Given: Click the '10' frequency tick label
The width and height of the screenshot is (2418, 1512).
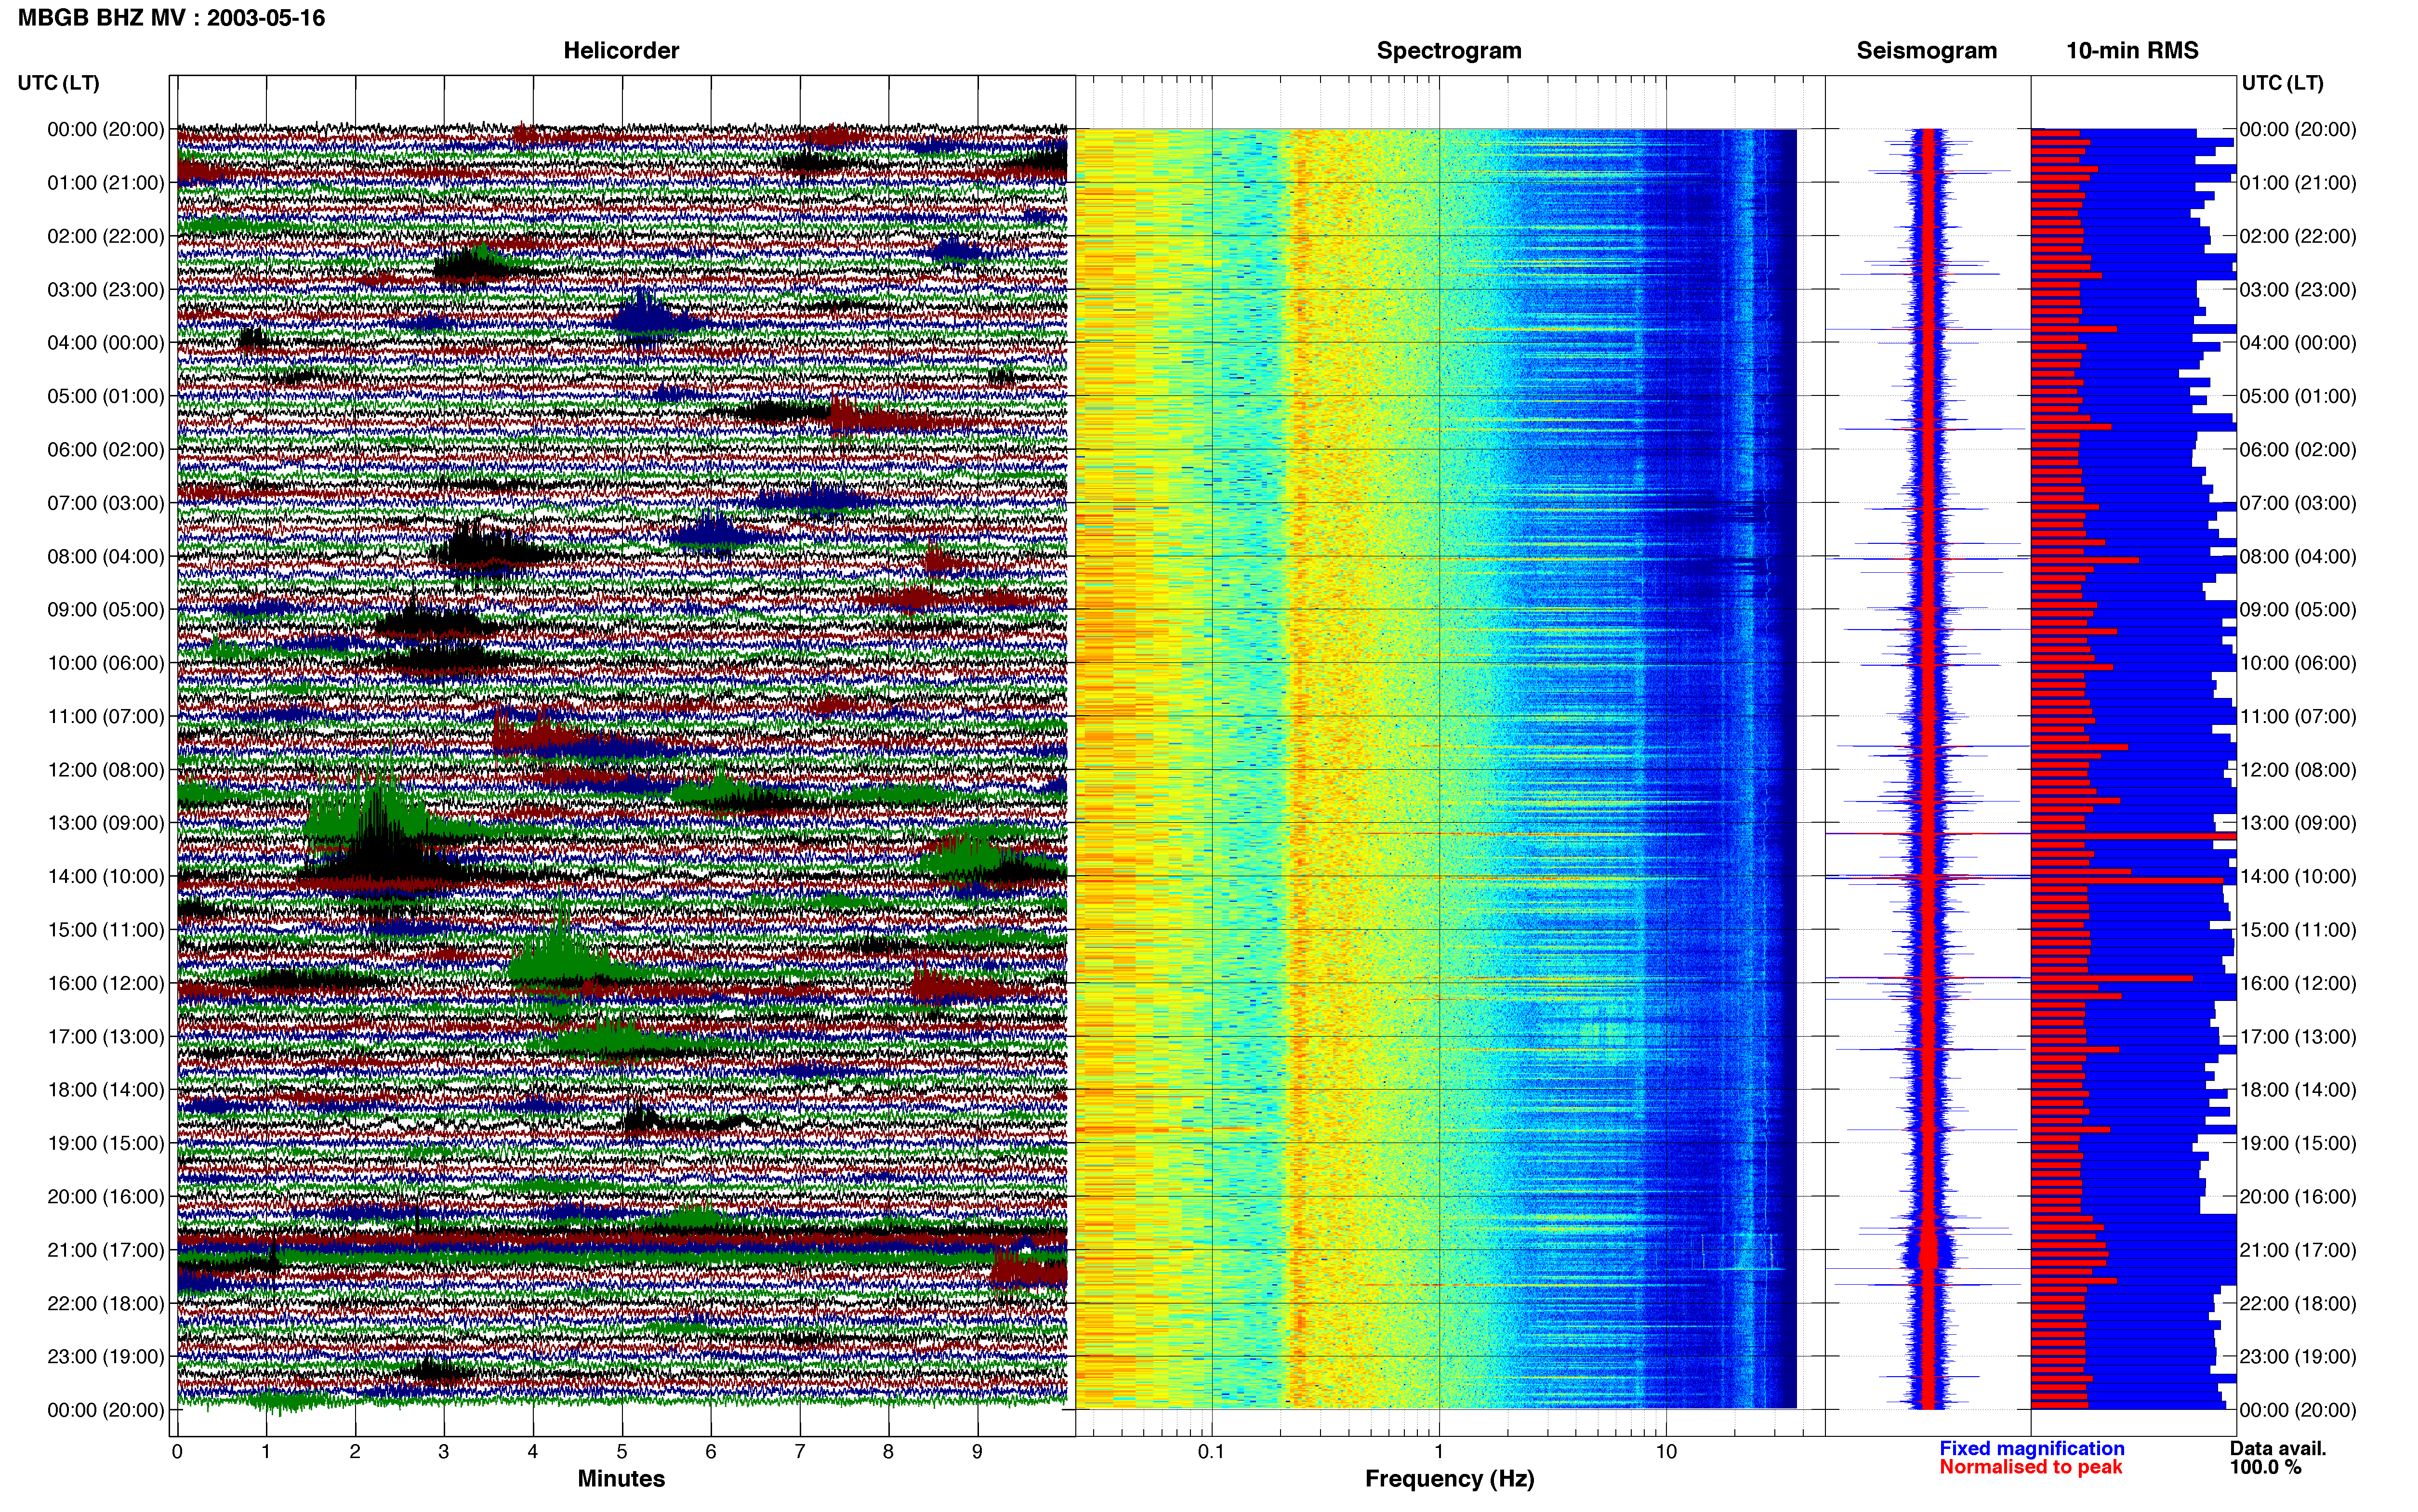Looking at the screenshot, I should point(1666,1451).
